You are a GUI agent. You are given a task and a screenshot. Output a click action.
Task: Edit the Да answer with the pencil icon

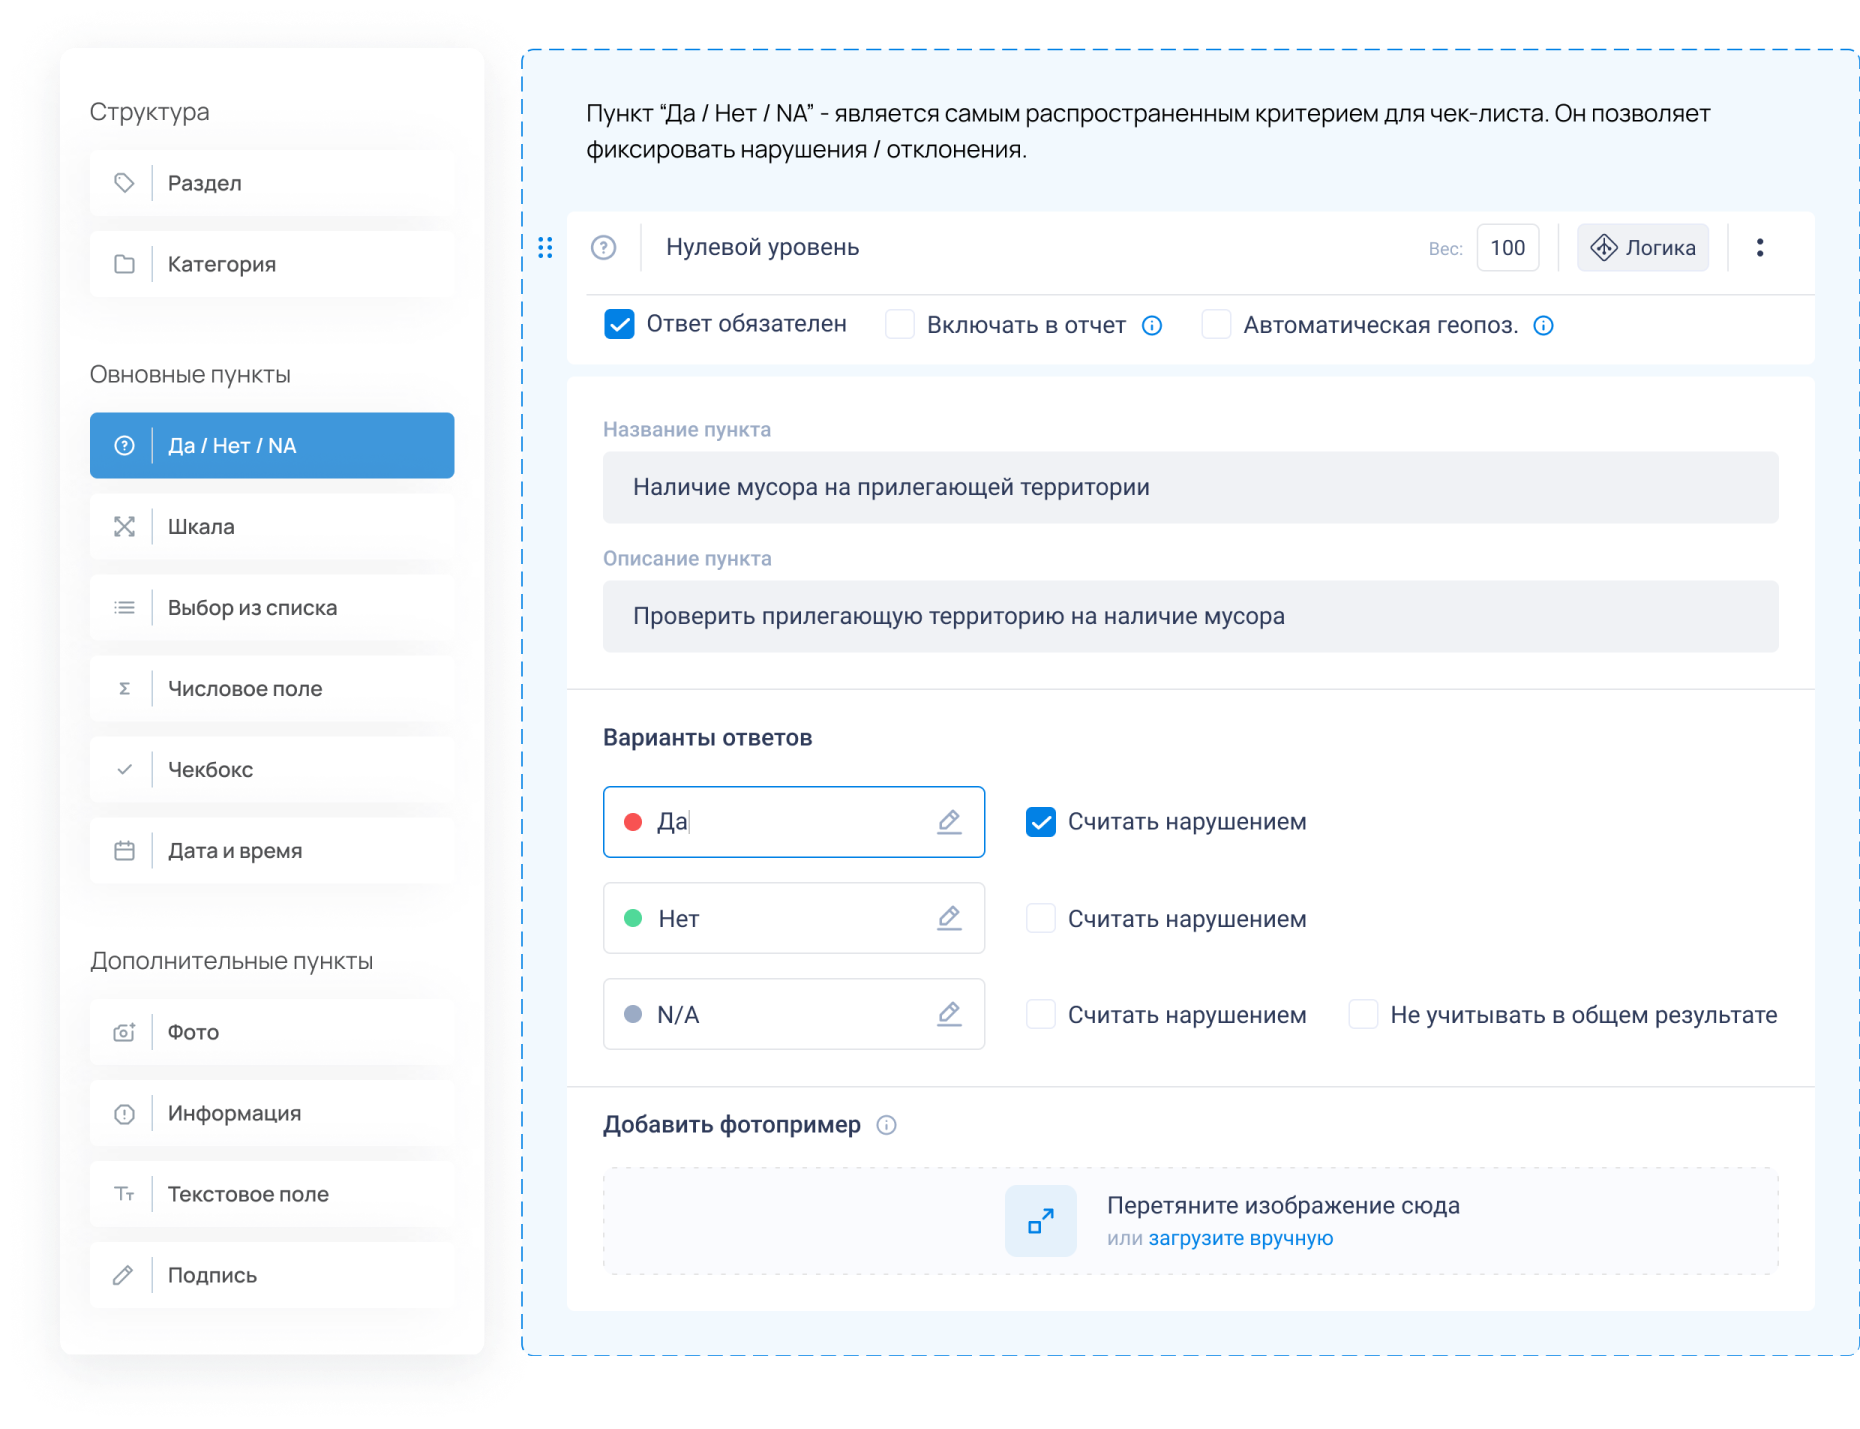click(x=948, y=821)
